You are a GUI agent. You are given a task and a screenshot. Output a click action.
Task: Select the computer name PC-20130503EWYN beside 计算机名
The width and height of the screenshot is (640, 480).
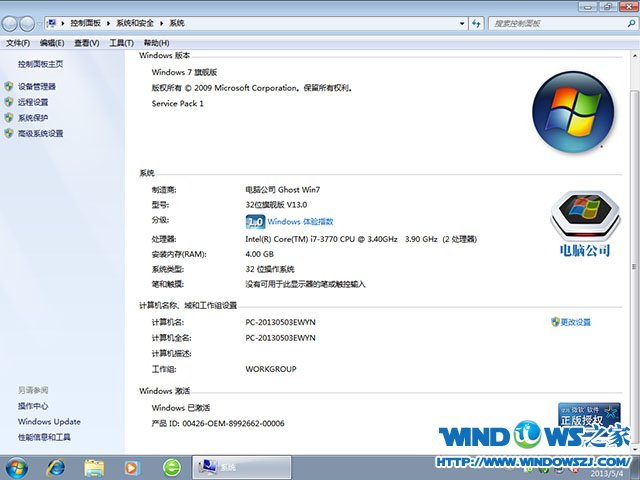point(280,322)
